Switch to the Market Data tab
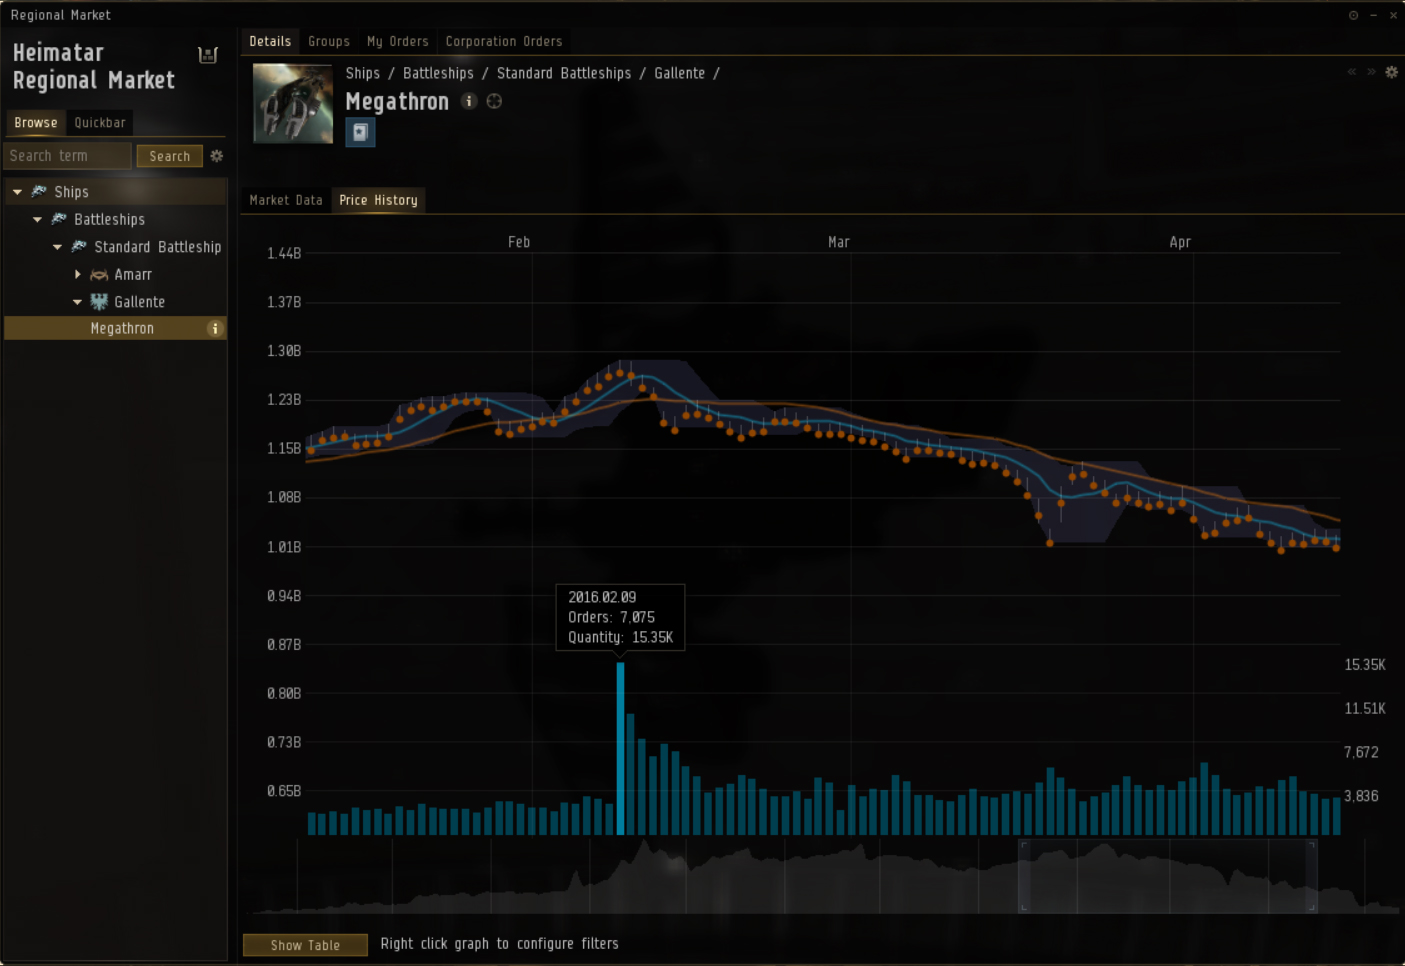1405x966 pixels. click(x=286, y=200)
